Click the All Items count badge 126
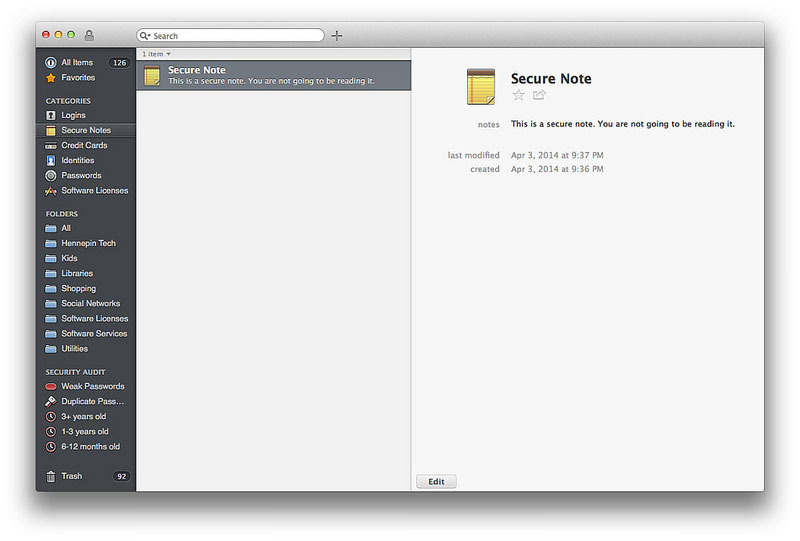The height and width of the screenshot is (541, 800). coord(119,62)
